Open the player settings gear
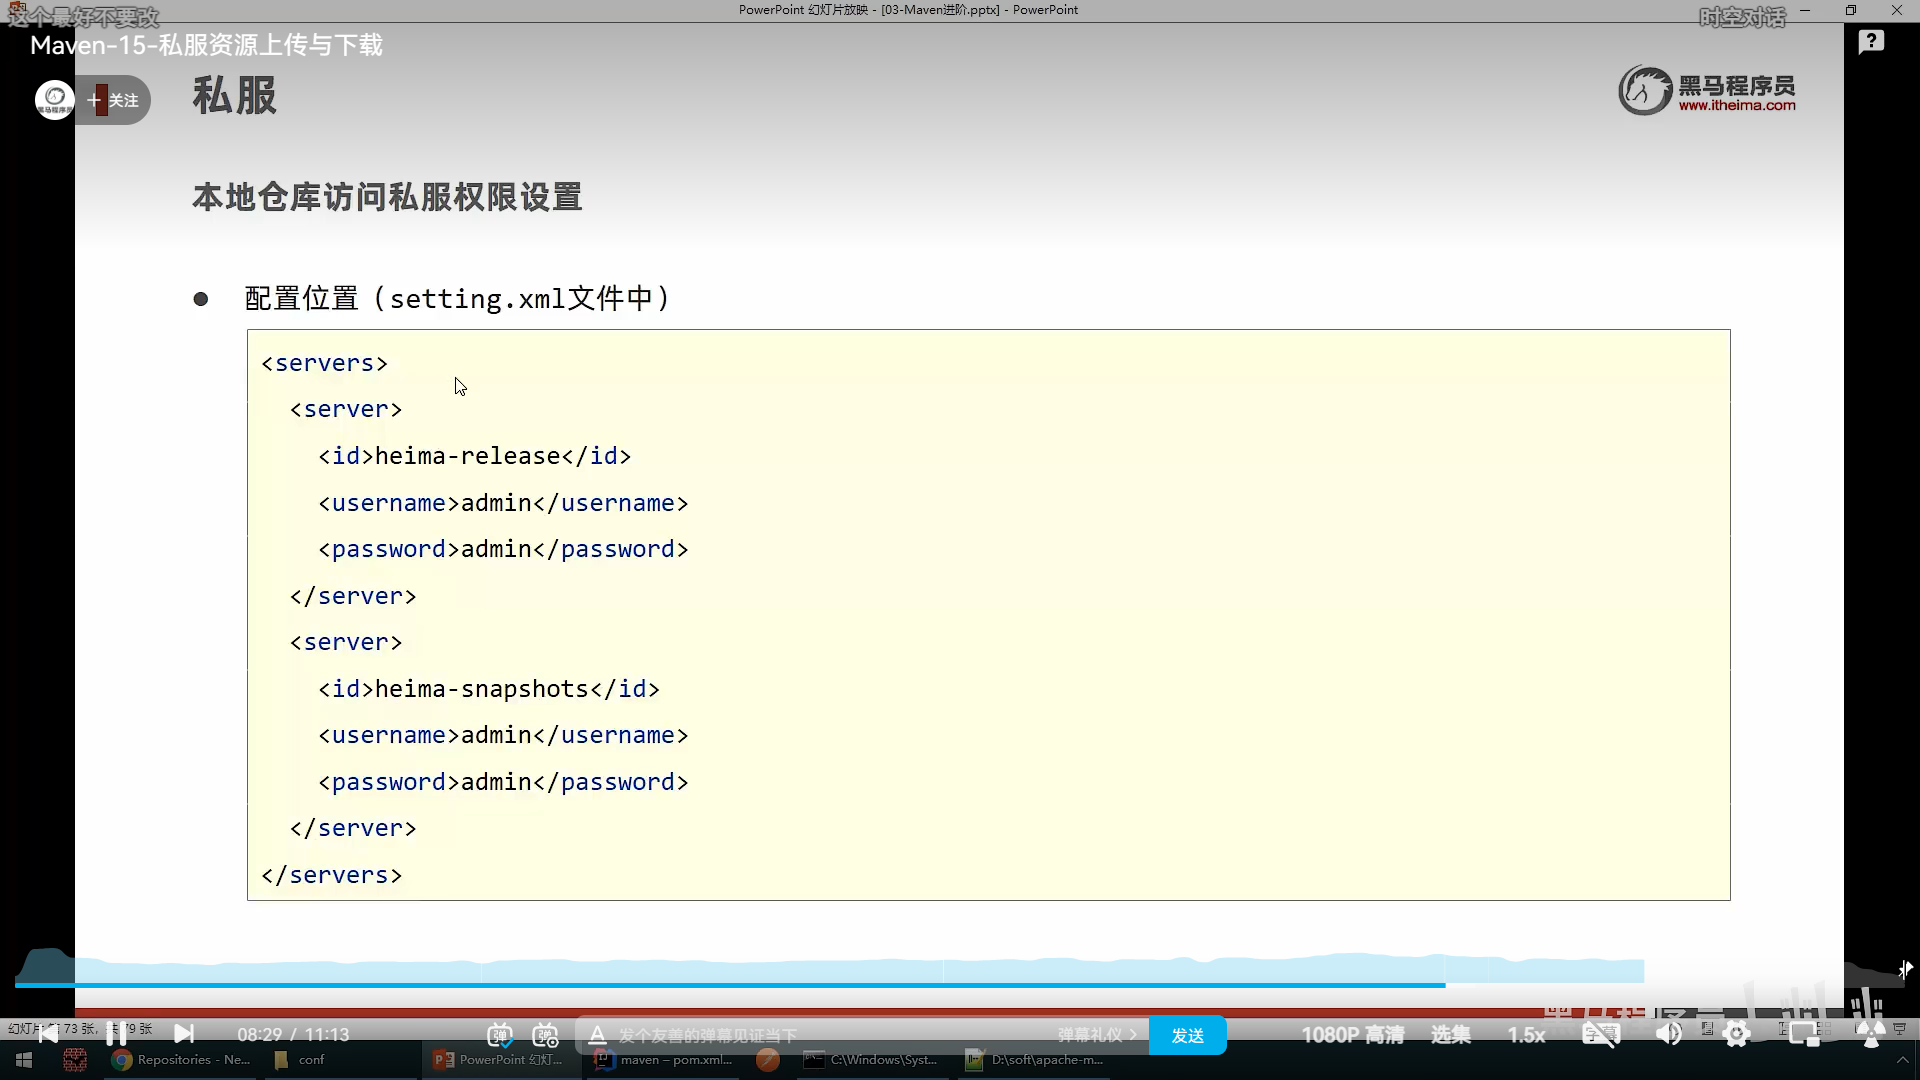This screenshot has height=1080, width=1920. click(1737, 1035)
